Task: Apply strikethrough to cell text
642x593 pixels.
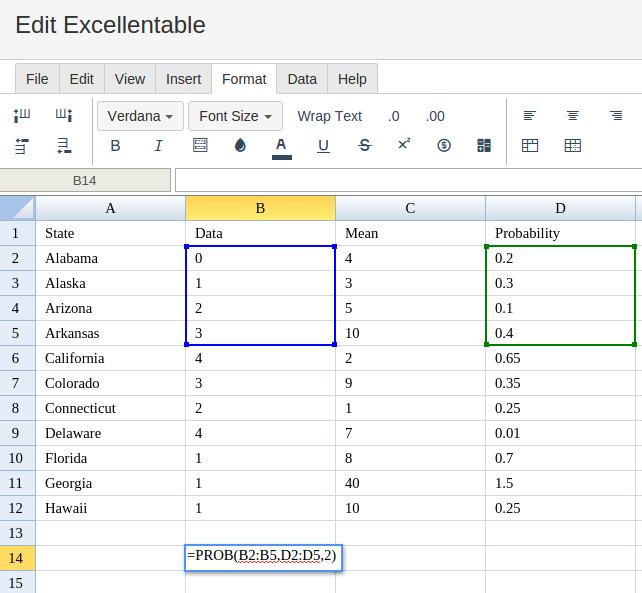Action: [x=364, y=146]
